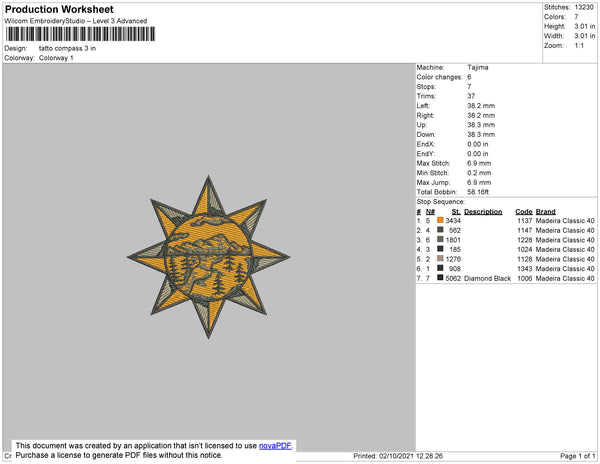This screenshot has height=464, width=600.
Task: Click the orange 3434 thread color swatch
Action: click(440, 220)
